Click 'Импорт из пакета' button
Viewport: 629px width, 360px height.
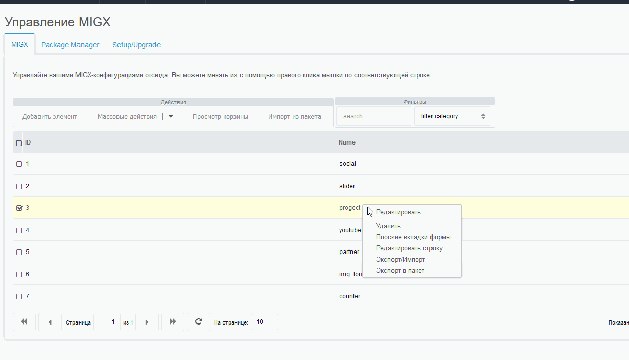[295, 116]
